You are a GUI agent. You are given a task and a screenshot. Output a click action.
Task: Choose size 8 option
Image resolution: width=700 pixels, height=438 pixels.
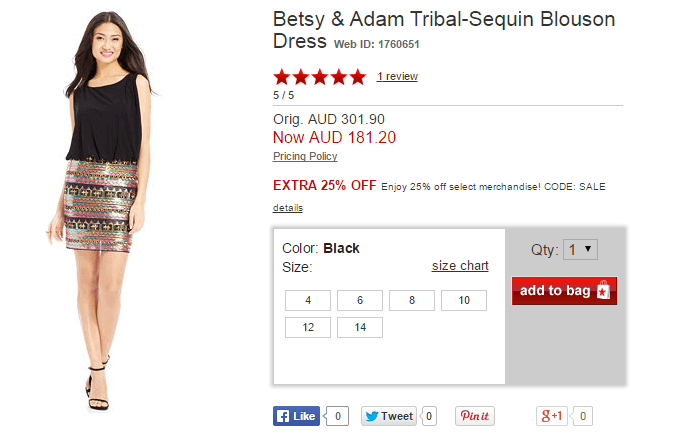click(412, 300)
